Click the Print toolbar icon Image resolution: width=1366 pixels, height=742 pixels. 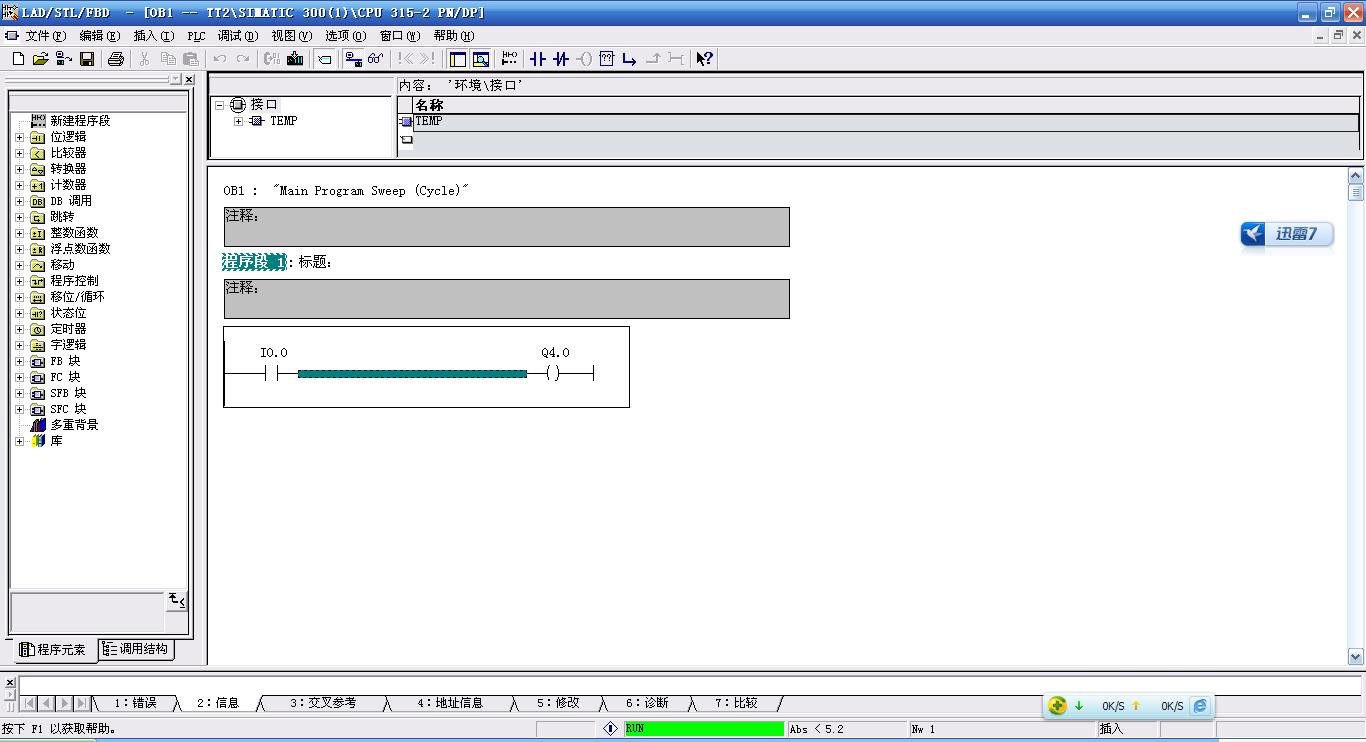click(116, 59)
